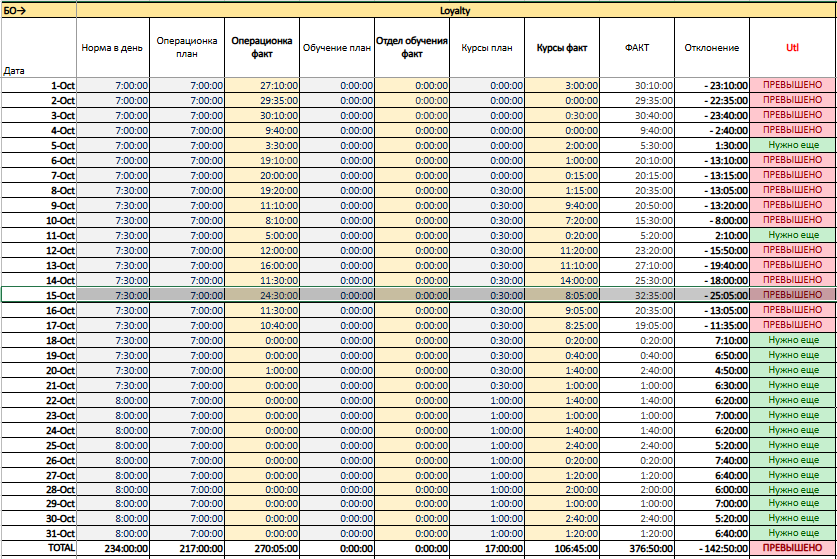Click the 217:00:00 total cell
Screen dimensions: 837x559
point(187,548)
